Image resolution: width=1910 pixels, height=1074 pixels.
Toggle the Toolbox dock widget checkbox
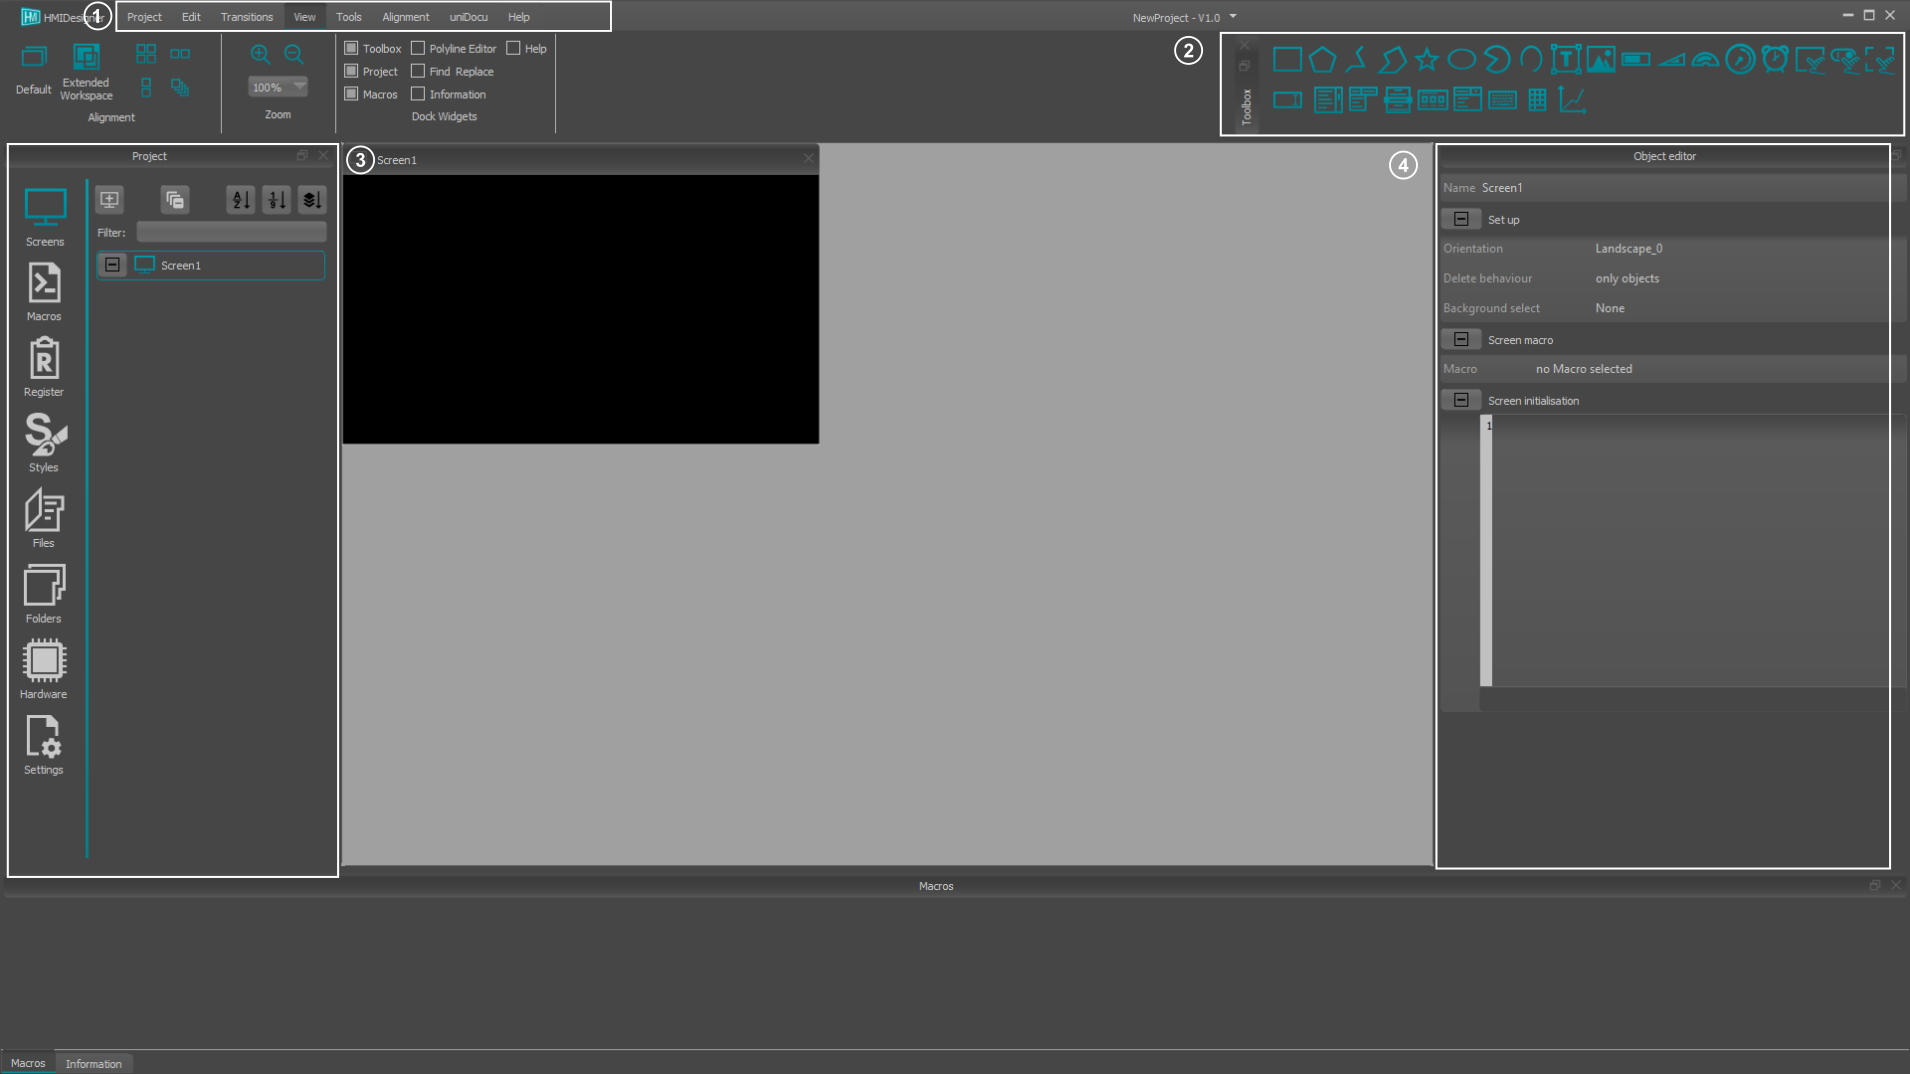(x=351, y=48)
